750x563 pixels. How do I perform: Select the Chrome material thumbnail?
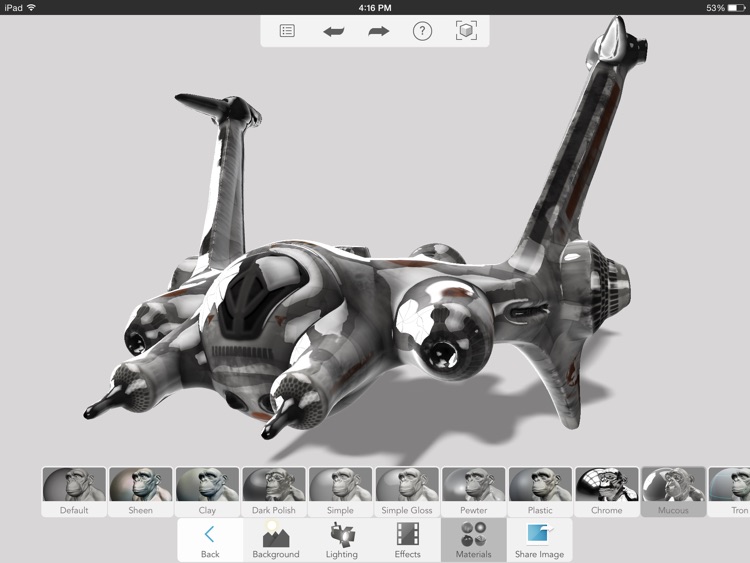point(606,491)
